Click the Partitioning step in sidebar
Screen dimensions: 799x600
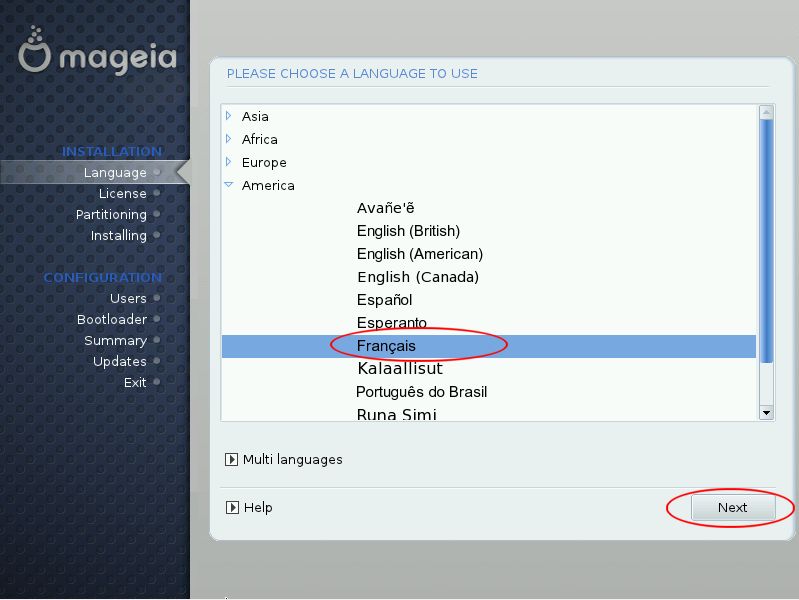pyautogui.click(x=111, y=215)
